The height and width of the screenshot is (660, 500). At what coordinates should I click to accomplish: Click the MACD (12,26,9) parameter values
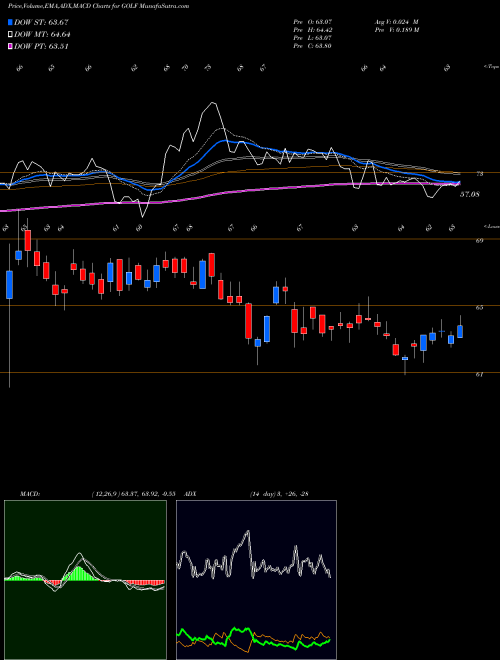pos(136,494)
